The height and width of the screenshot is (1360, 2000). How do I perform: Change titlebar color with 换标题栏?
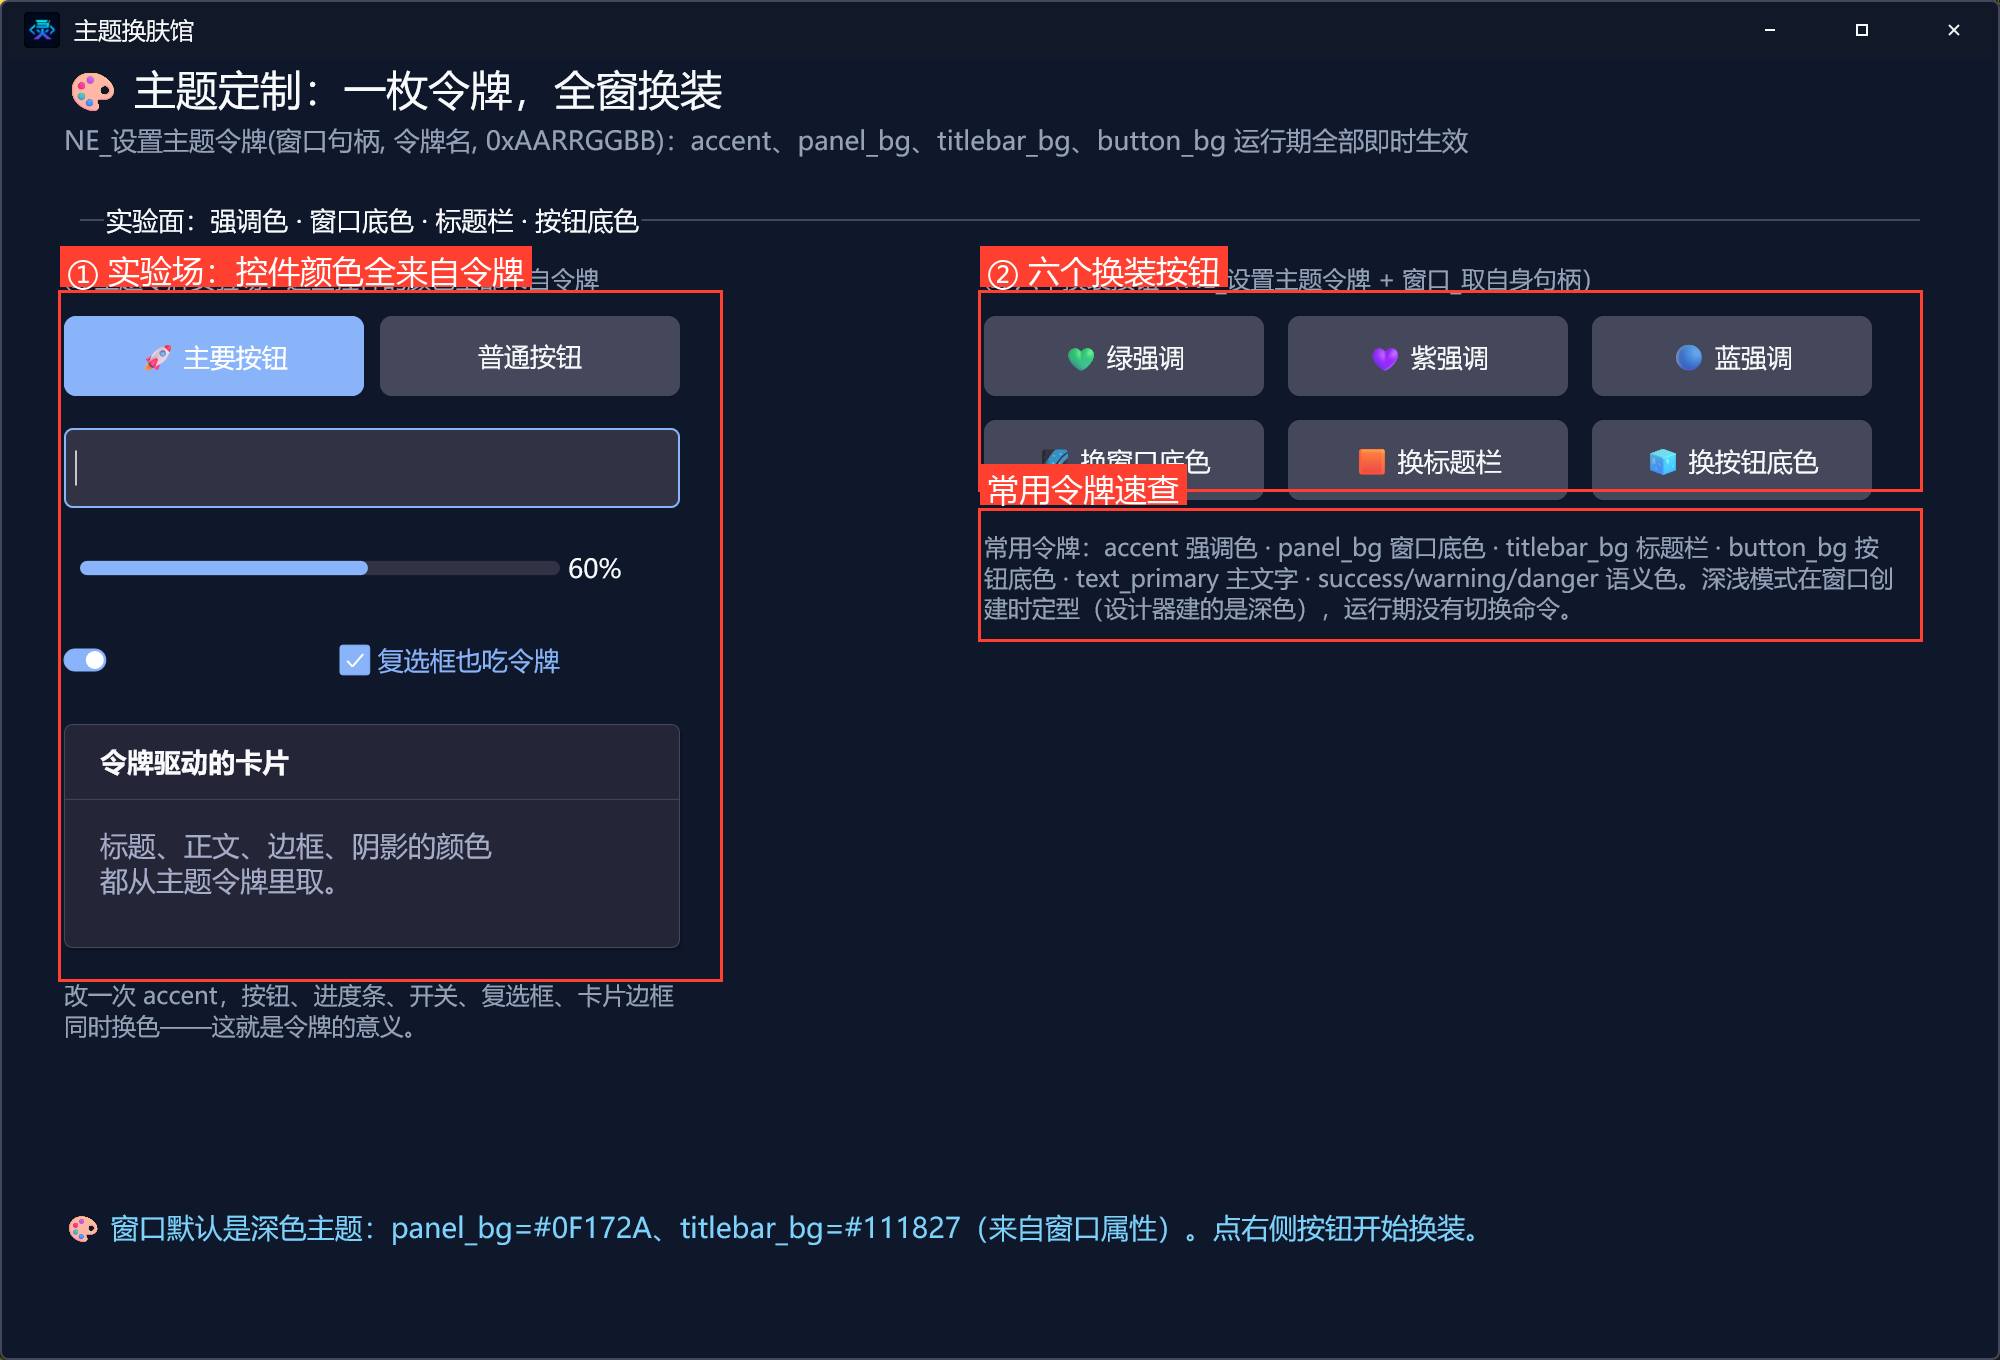[x=1428, y=460]
